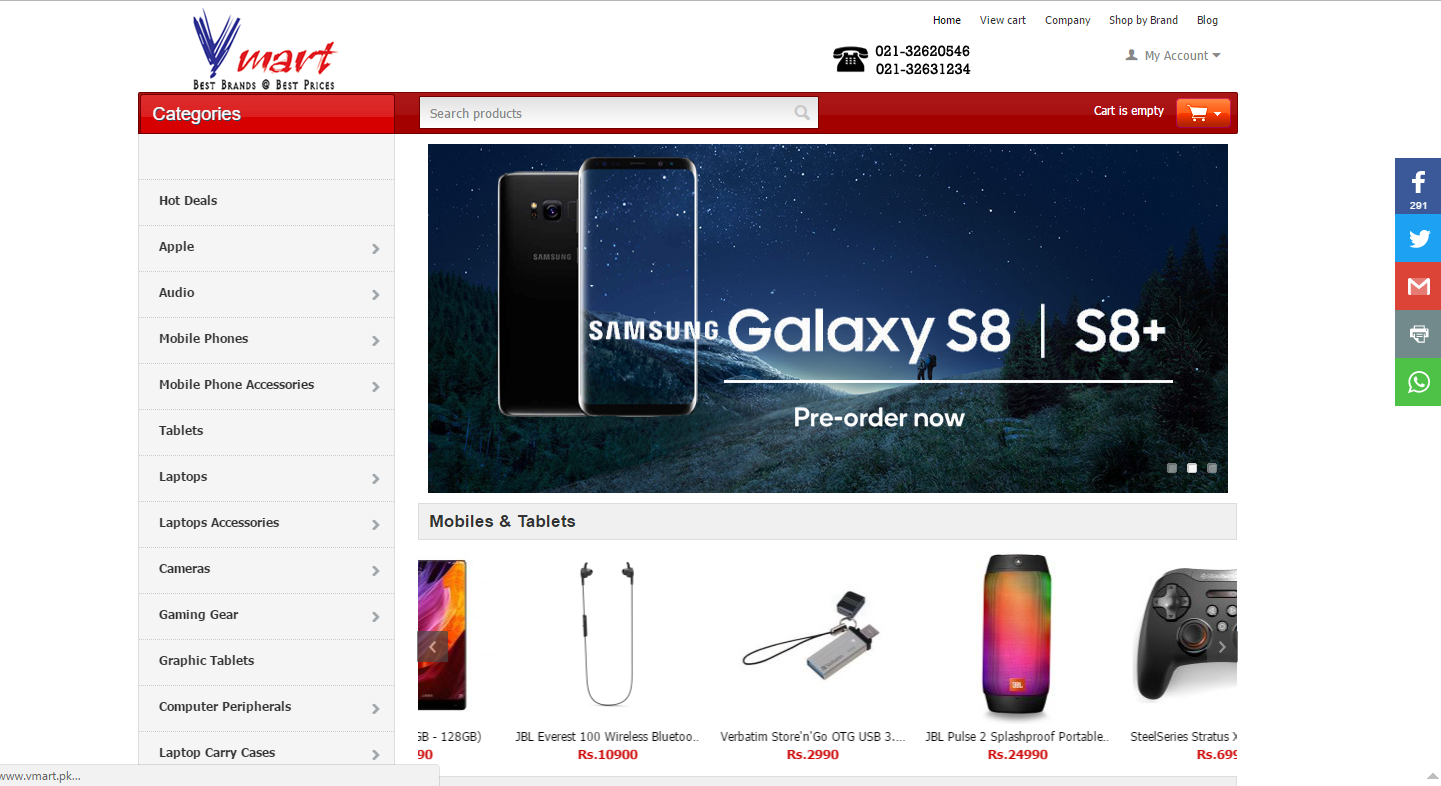
Task: Open the My Account dropdown
Action: coord(1173,56)
